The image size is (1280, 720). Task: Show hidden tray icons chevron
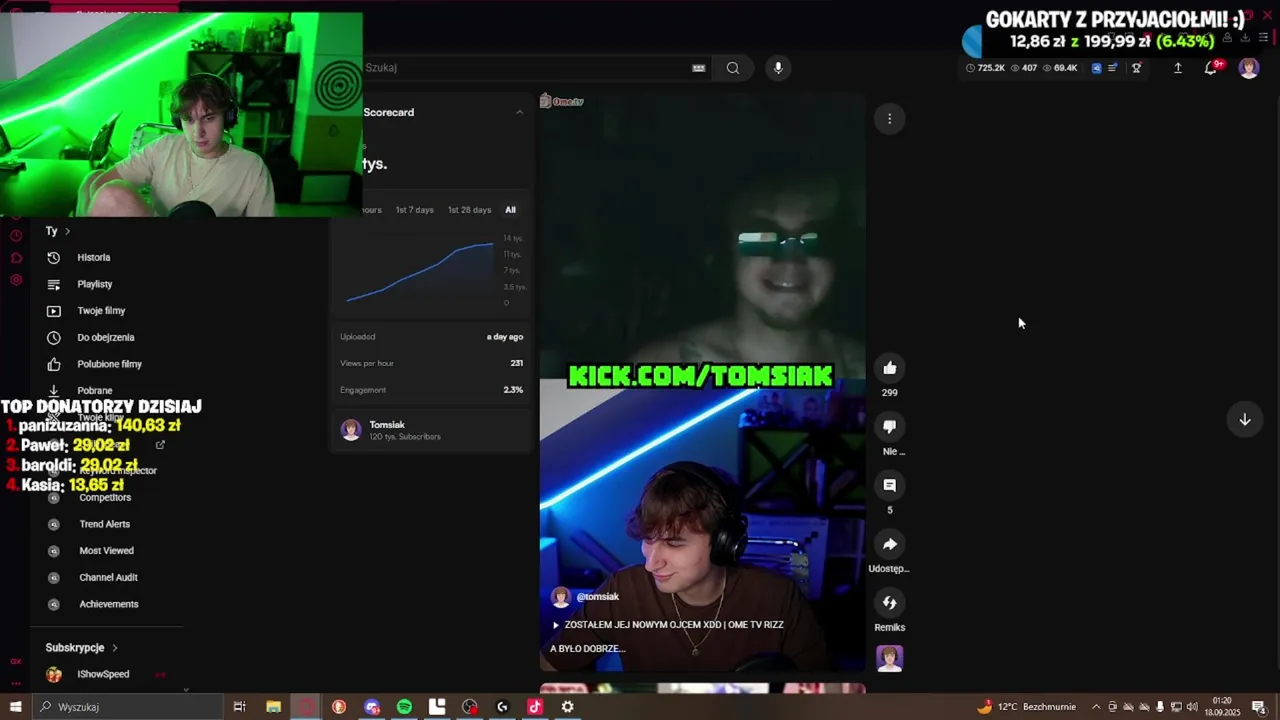1096,707
